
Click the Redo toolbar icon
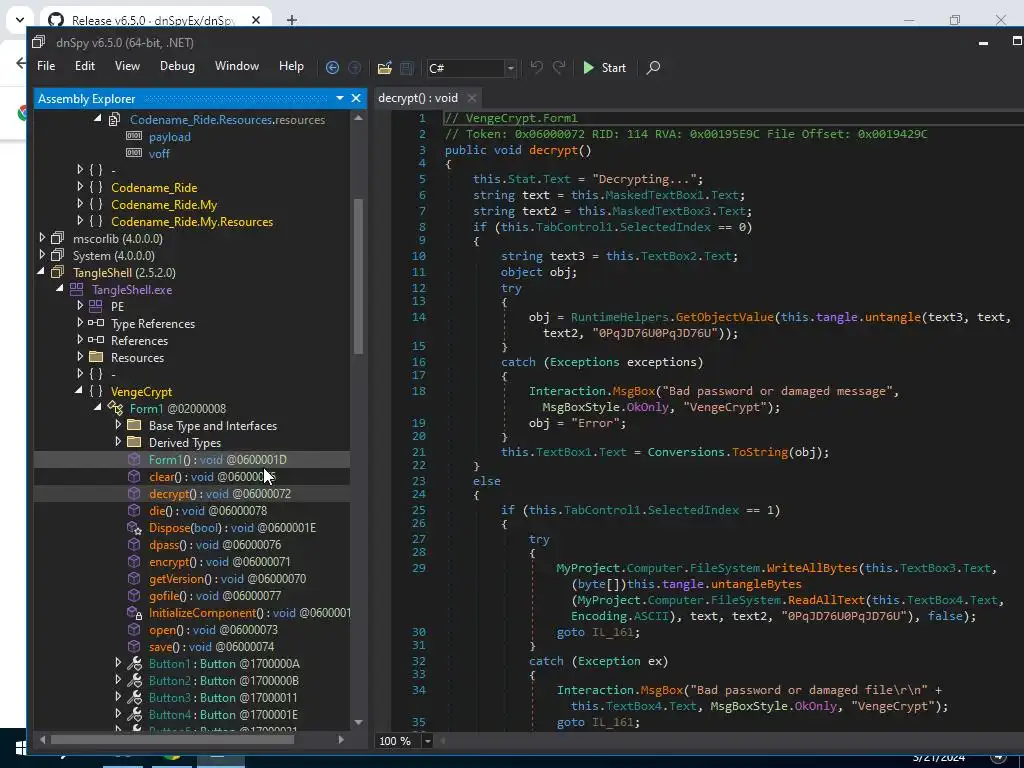click(559, 67)
